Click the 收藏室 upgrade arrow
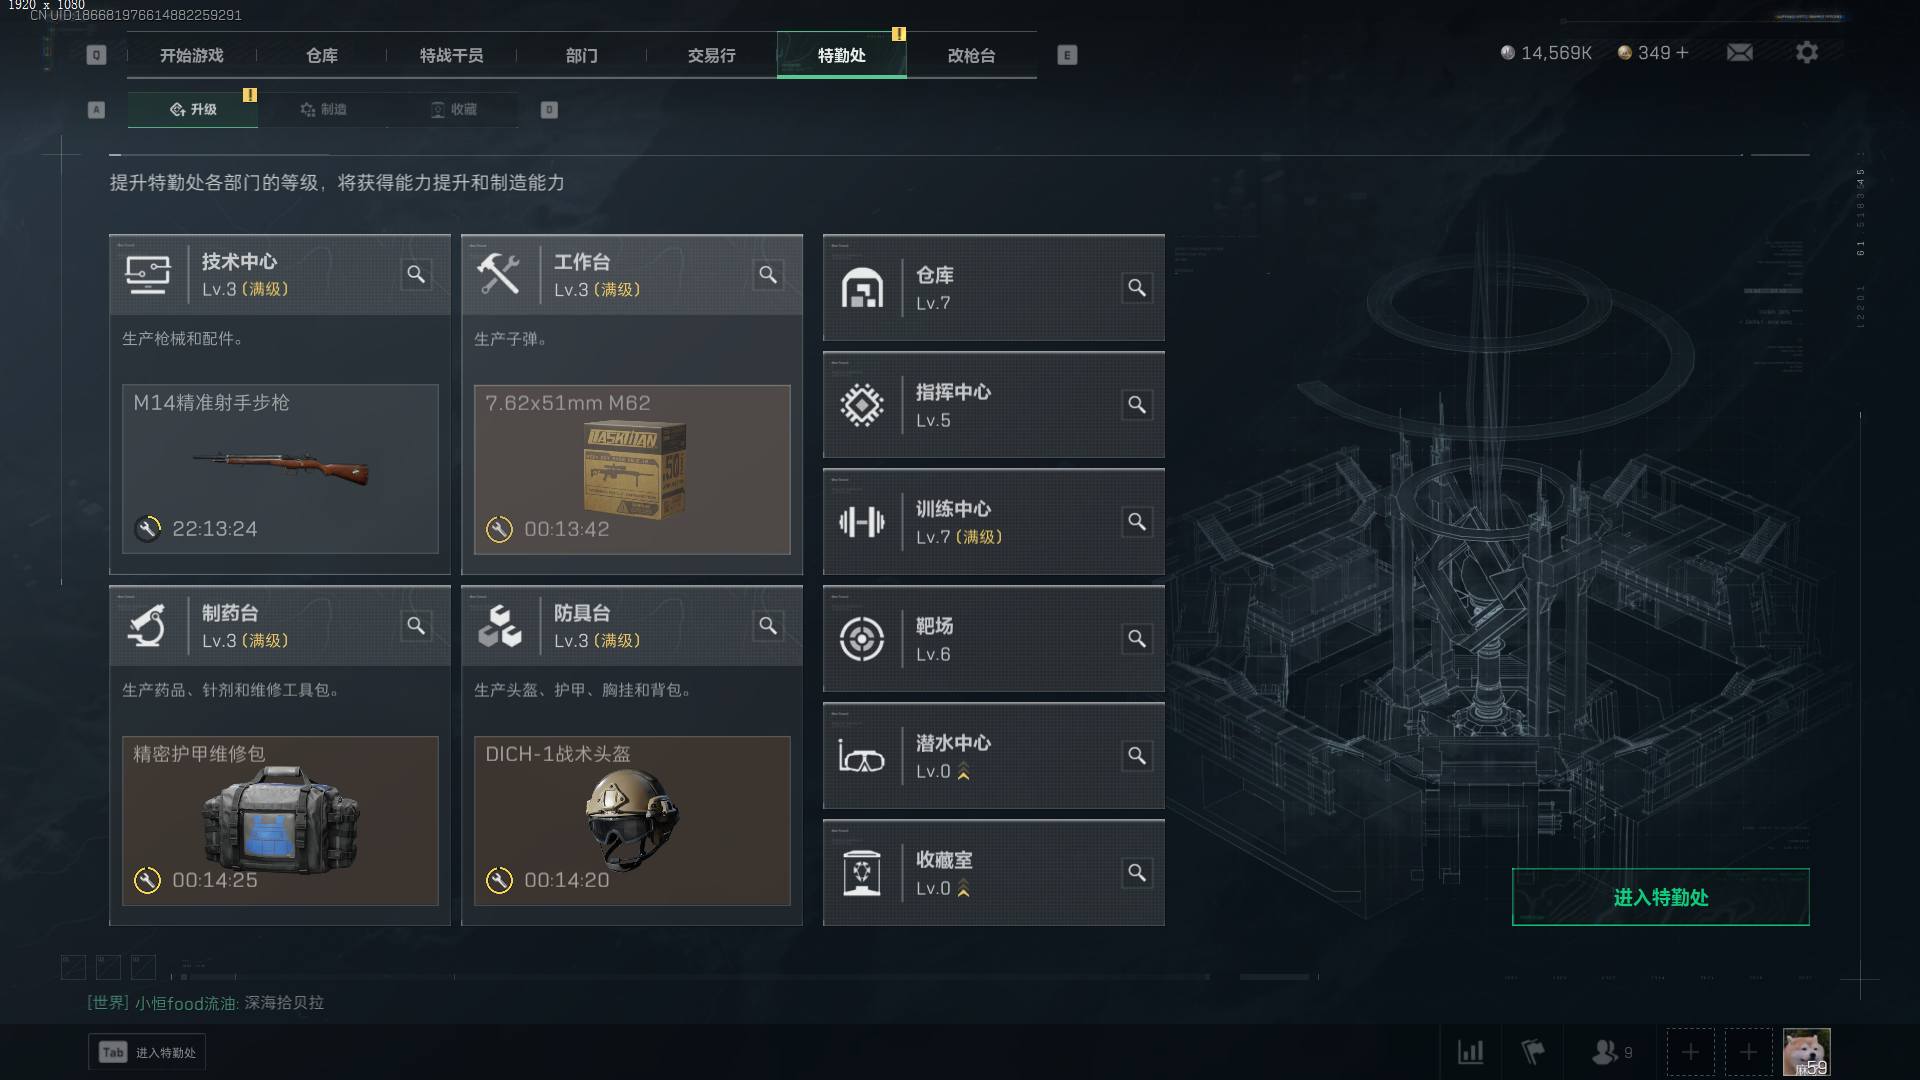Viewport: 1920px width, 1080px height. coord(964,888)
